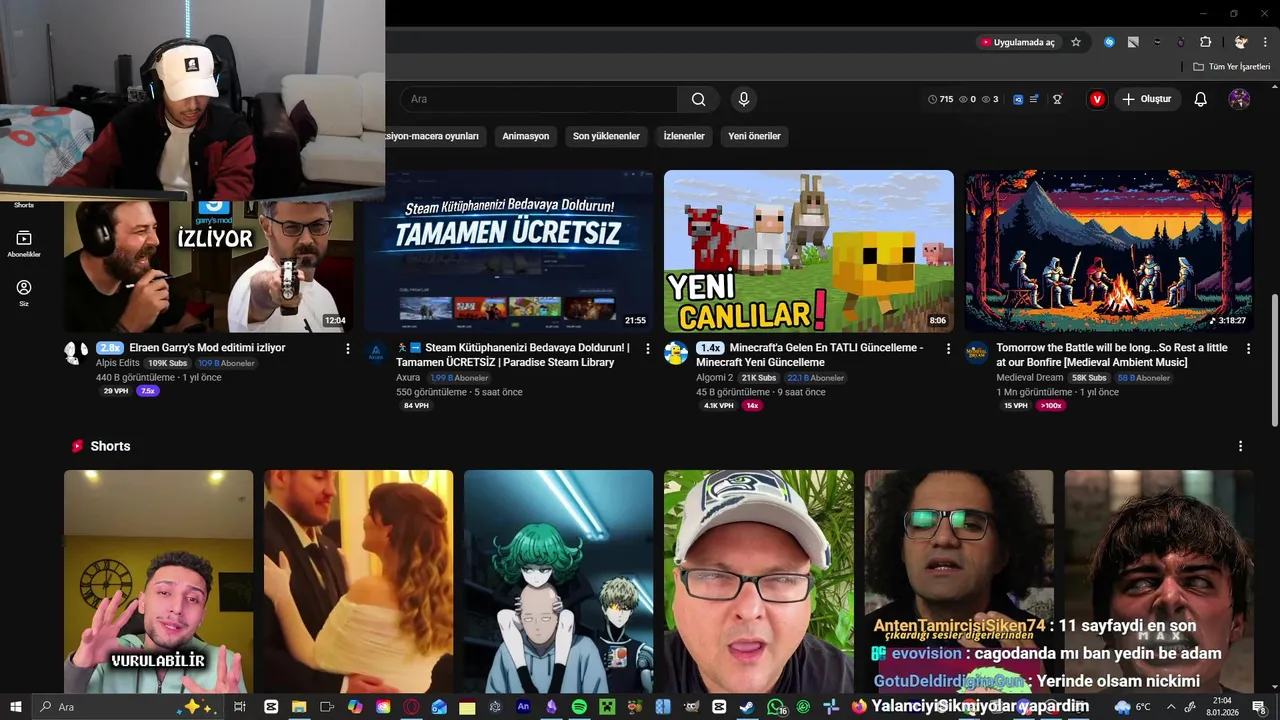Open the purple berry extension icon
Screen dimensions: 1280x720
1181,42
